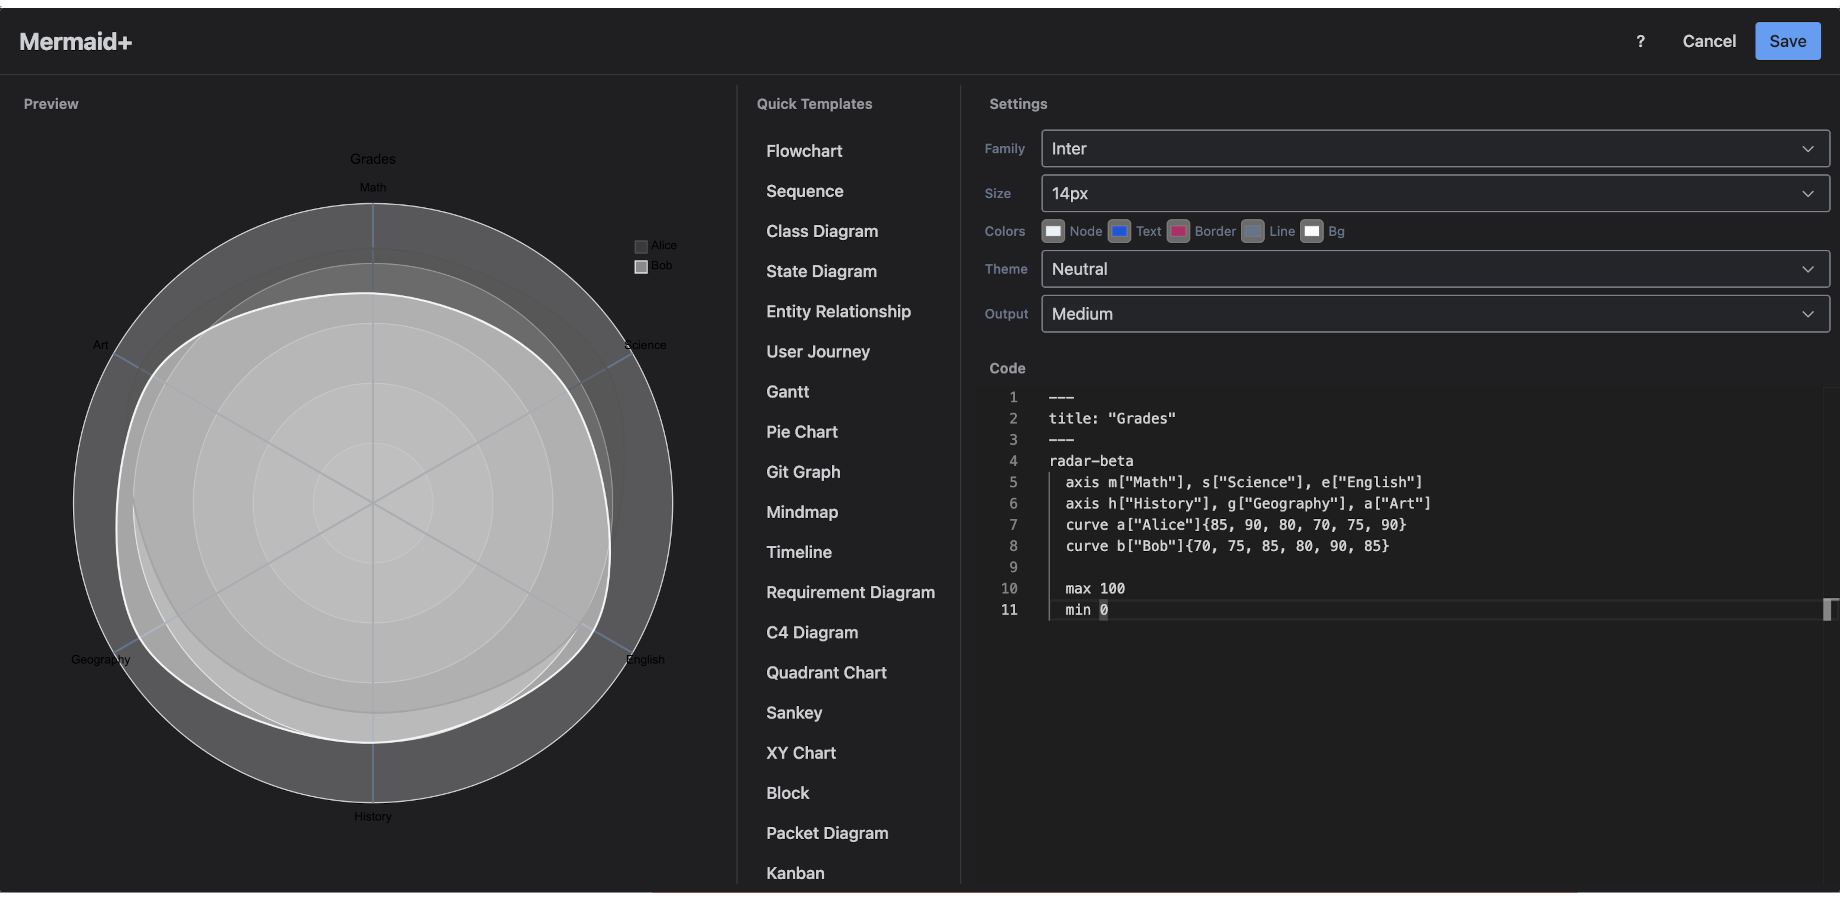The width and height of the screenshot is (1840, 900).
Task: Select the Git Graph template
Action: click(802, 471)
